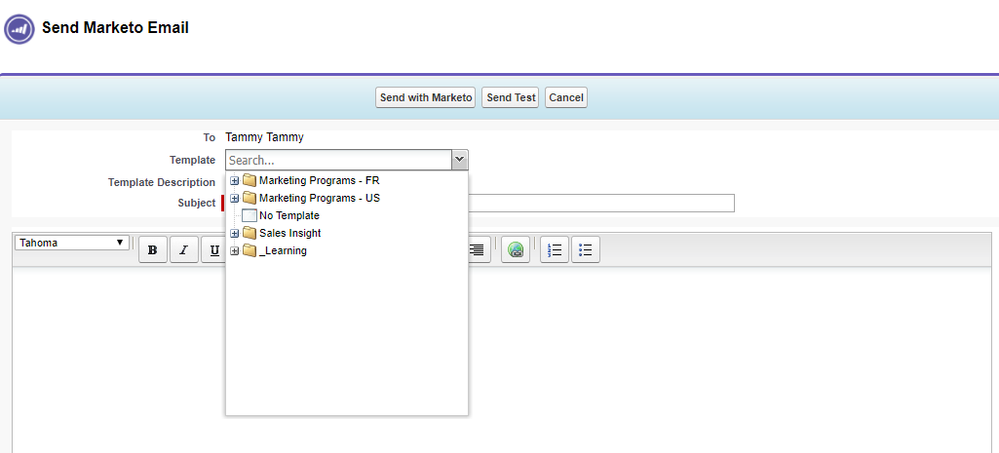This screenshot has height=453, width=999.
Task: Insert a numbered list
Action: [x=555, y=250]
